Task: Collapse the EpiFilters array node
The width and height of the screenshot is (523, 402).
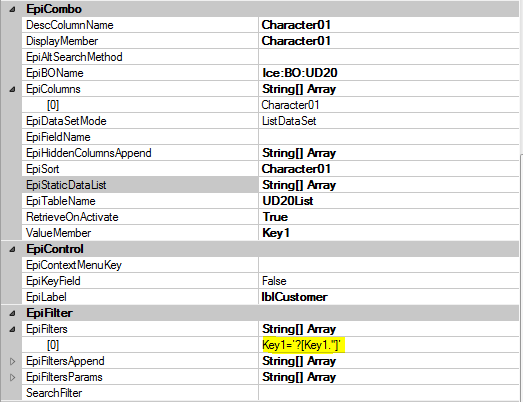Action: 12,329
